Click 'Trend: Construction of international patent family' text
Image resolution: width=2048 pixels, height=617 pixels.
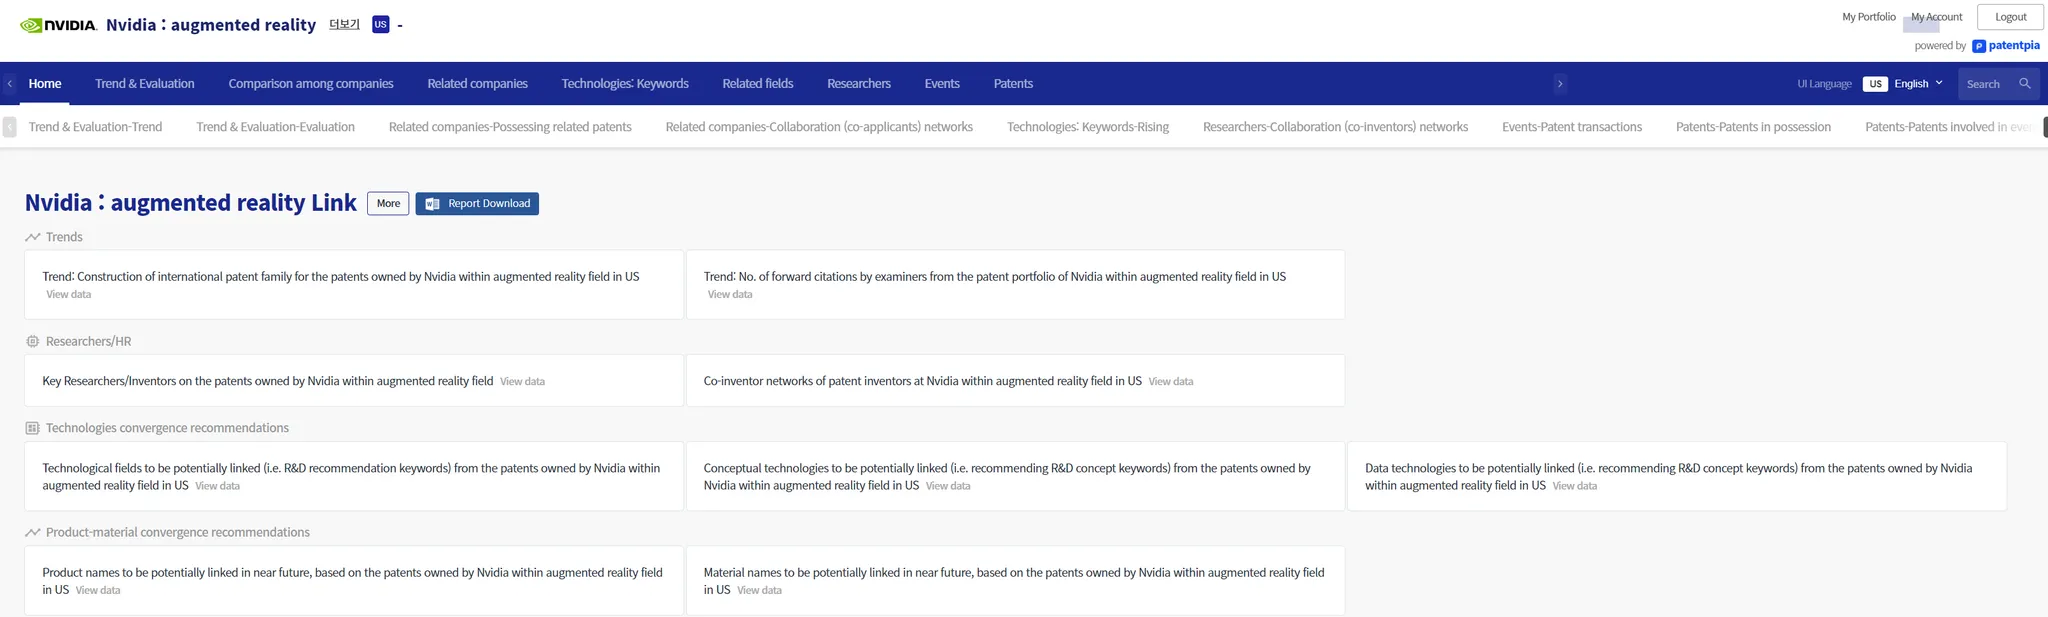point(340,277)
